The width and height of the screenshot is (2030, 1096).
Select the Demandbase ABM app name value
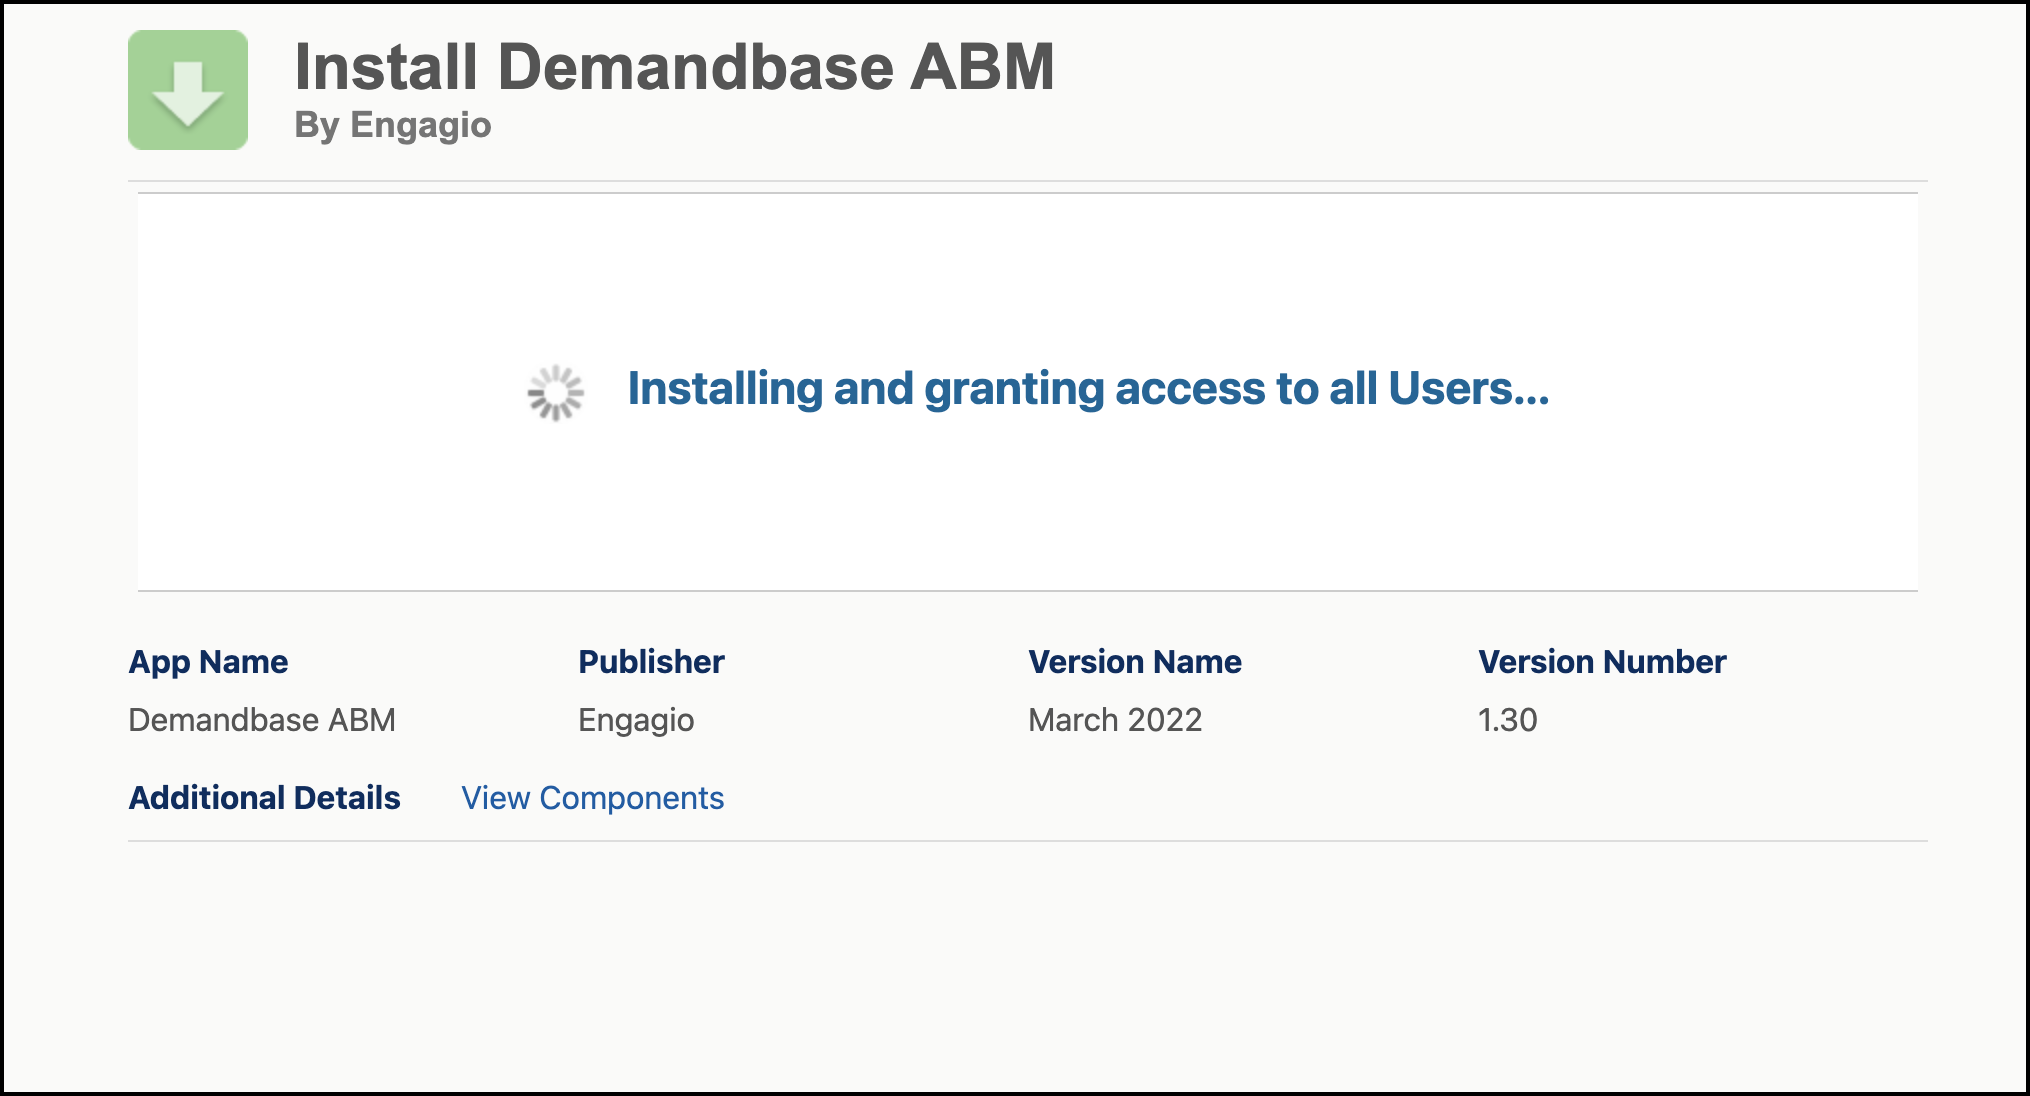(x=262, y=720)
